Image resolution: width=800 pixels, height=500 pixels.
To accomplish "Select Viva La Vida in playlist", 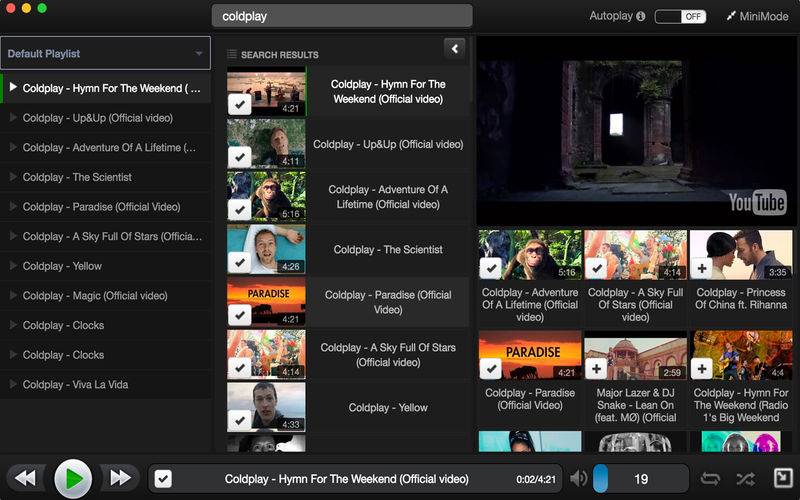I will pos(106,384).
